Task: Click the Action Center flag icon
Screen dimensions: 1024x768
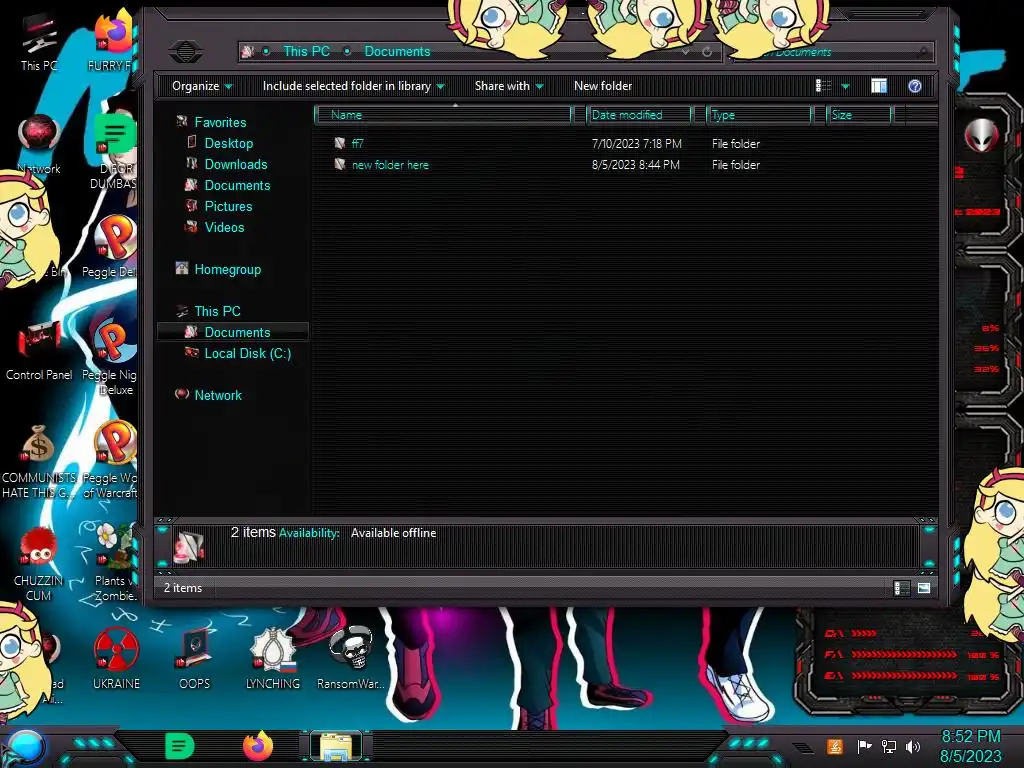Action: tap(864, 746)
